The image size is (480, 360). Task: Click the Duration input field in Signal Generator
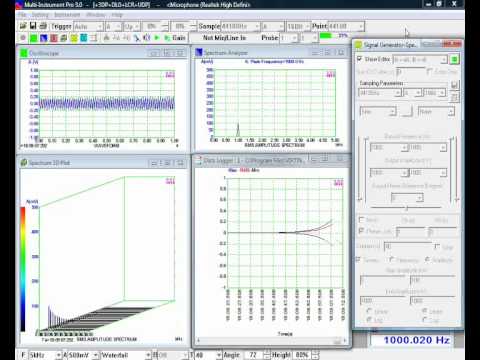[x=407, y=247]
